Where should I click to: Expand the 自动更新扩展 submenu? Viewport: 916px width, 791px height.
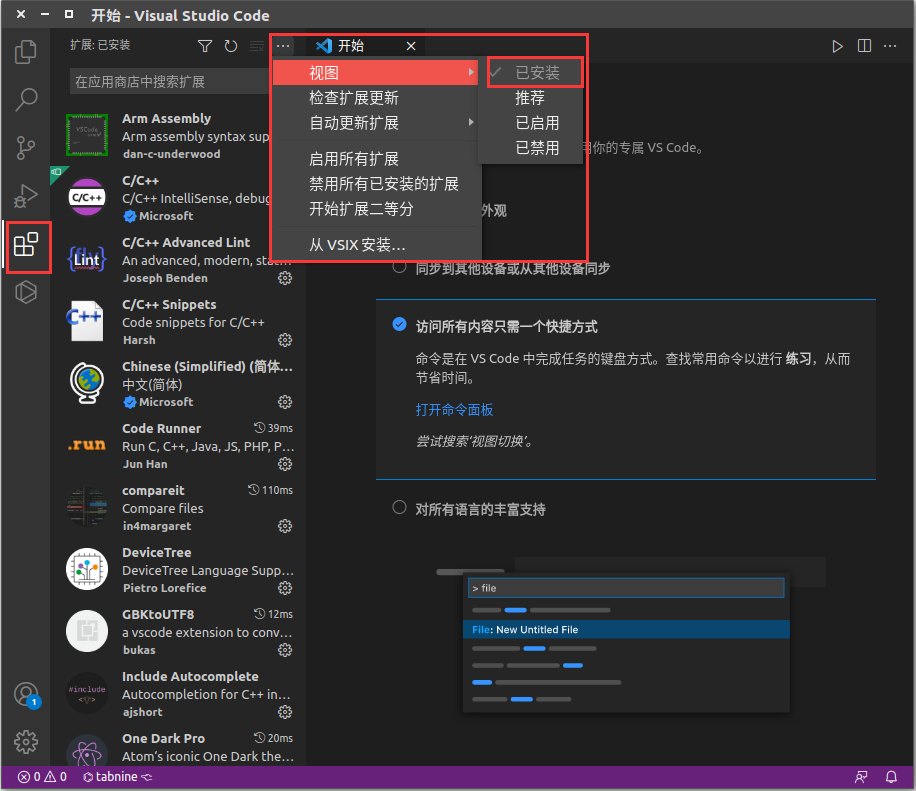pyautogui.click(x=376, y=123)
